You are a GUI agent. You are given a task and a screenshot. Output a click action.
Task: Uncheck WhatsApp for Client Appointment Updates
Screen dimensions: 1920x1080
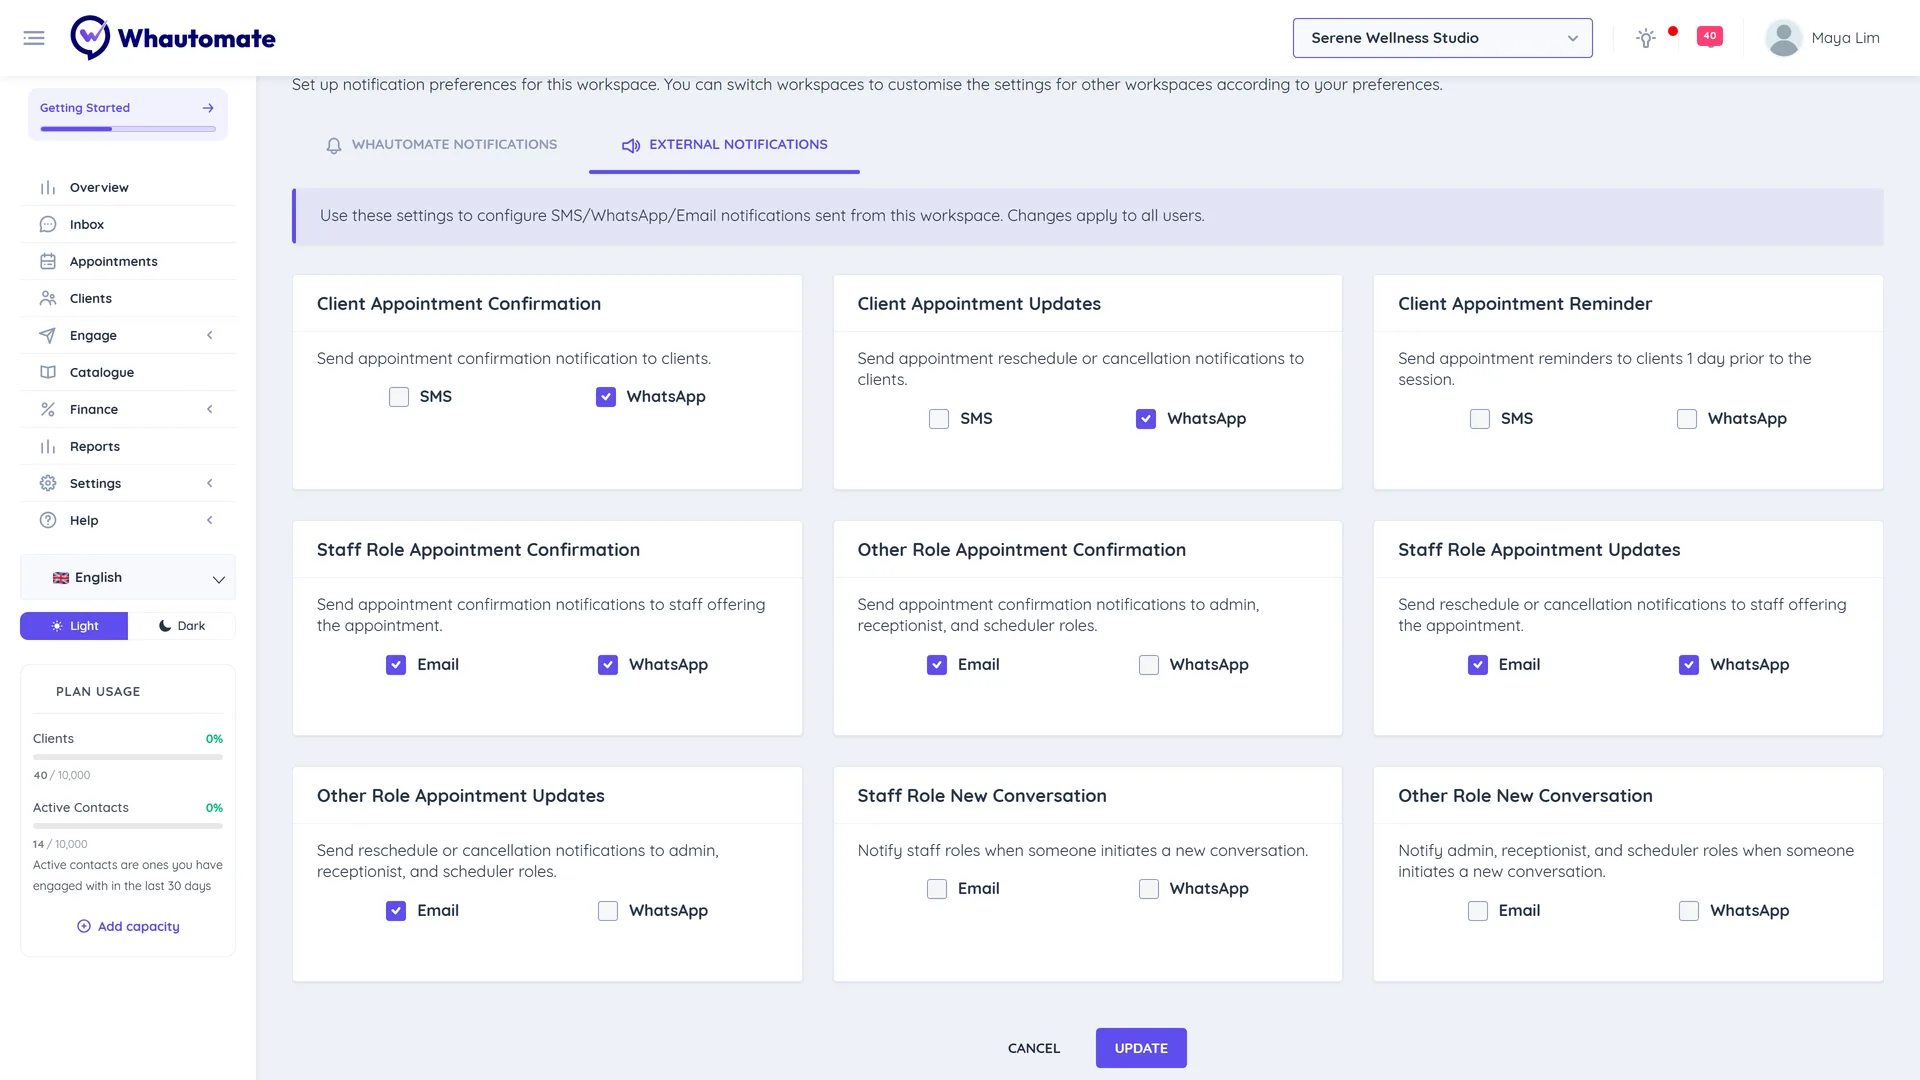click(x=1146, y=419)
